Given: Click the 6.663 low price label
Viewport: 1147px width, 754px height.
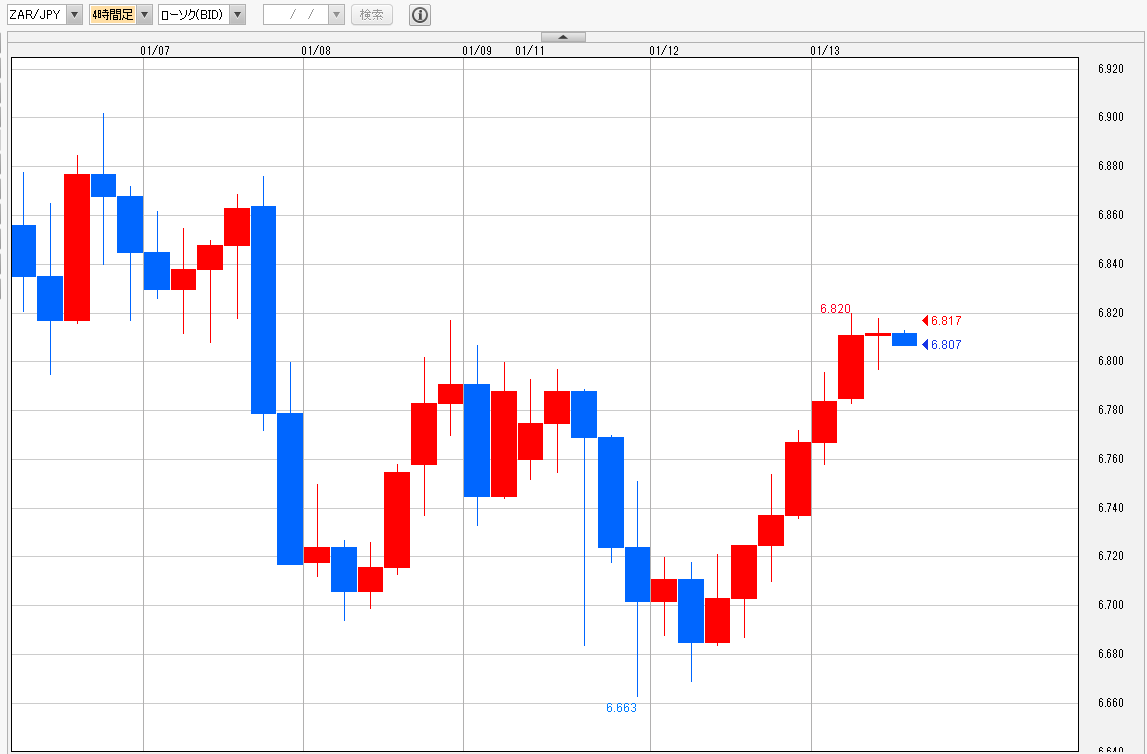Looking at the screenshot, I should (621, 708).
